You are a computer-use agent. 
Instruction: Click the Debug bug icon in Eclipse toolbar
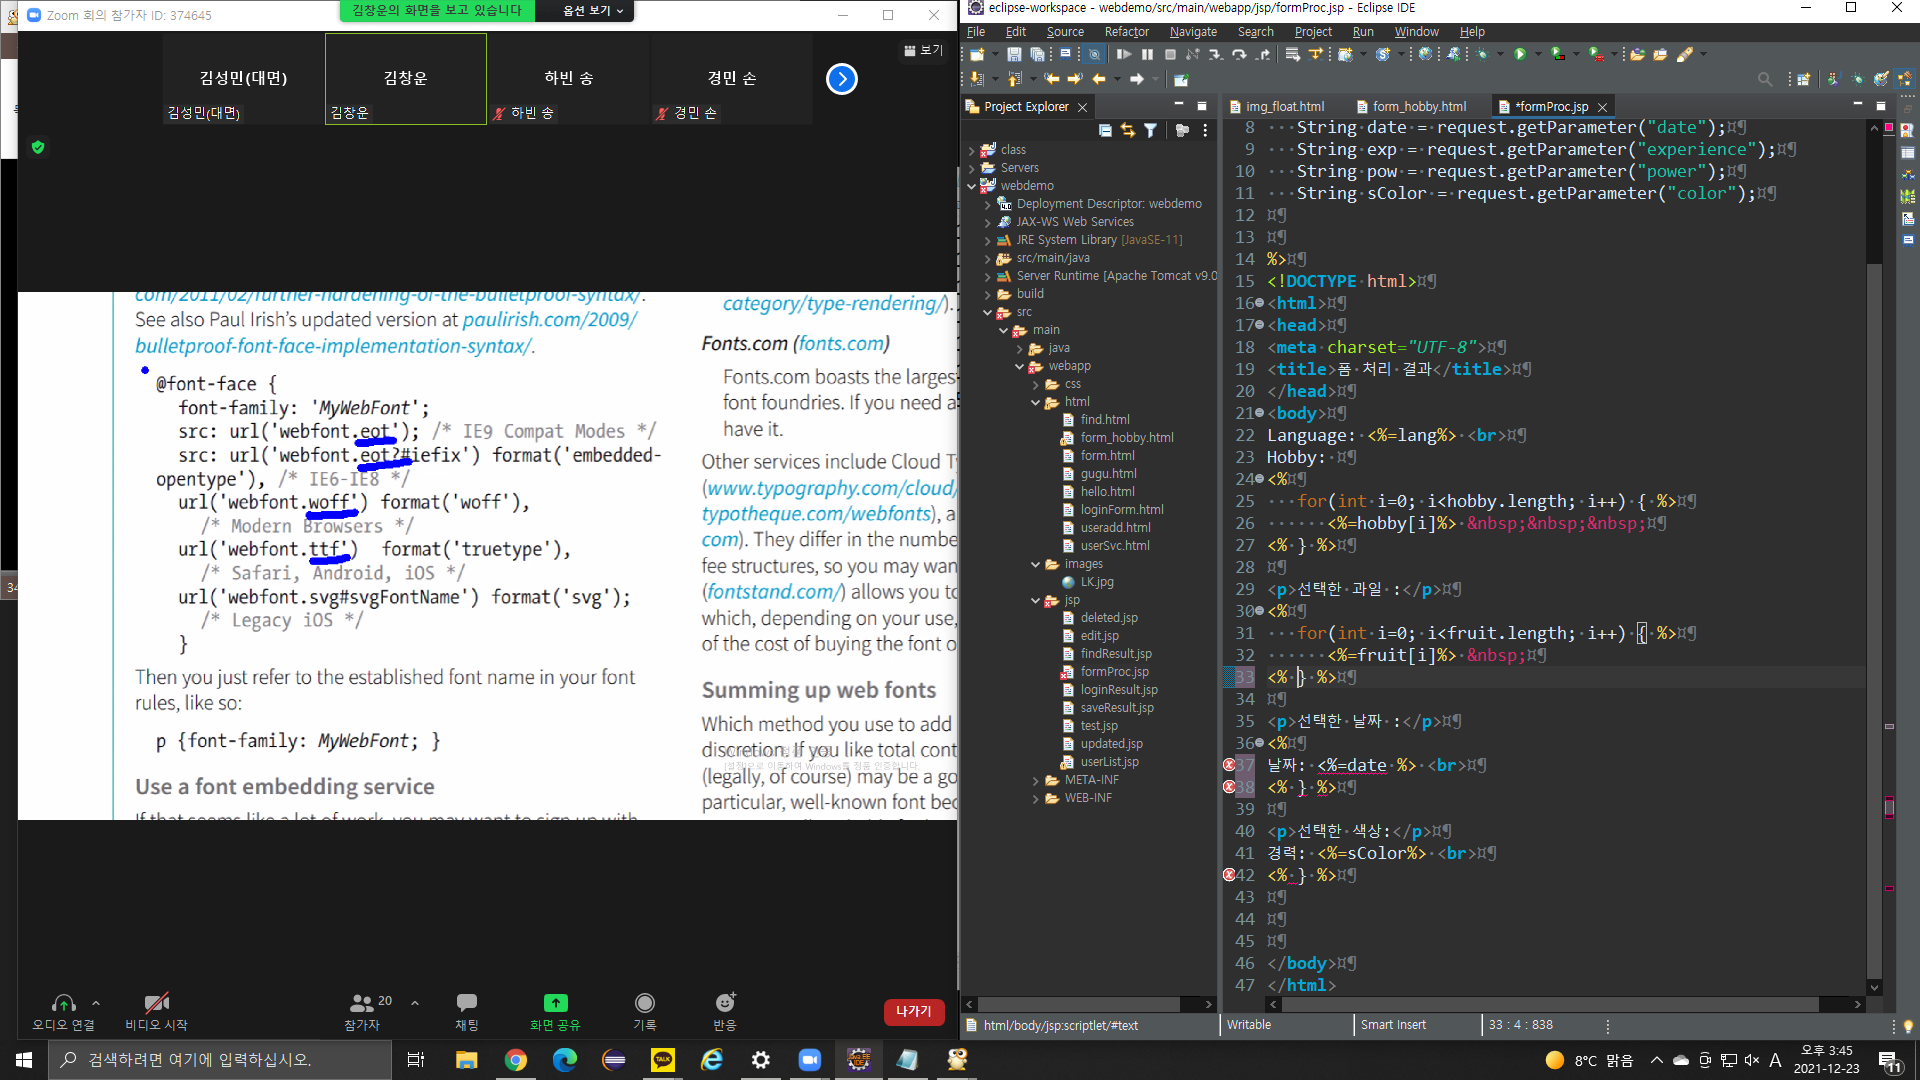pyautogui.click(x=1482, y=55)
